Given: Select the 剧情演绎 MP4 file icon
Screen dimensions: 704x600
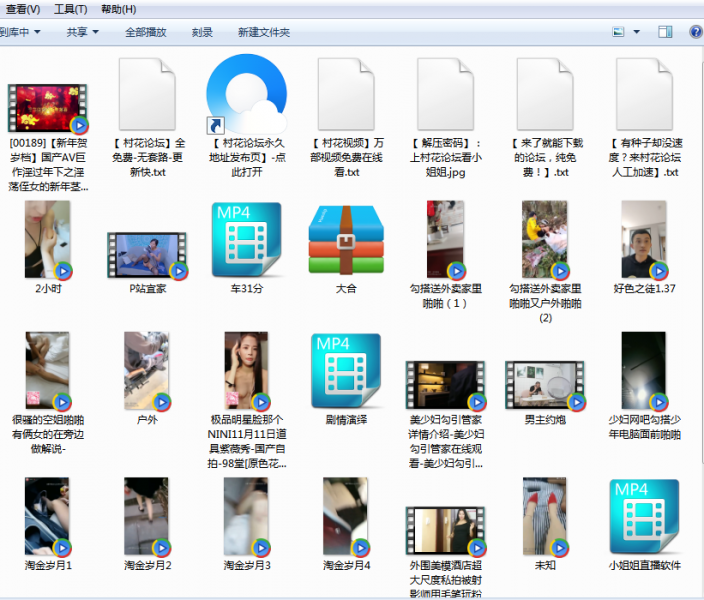Looking at the screenshot, I should (346, 370).
